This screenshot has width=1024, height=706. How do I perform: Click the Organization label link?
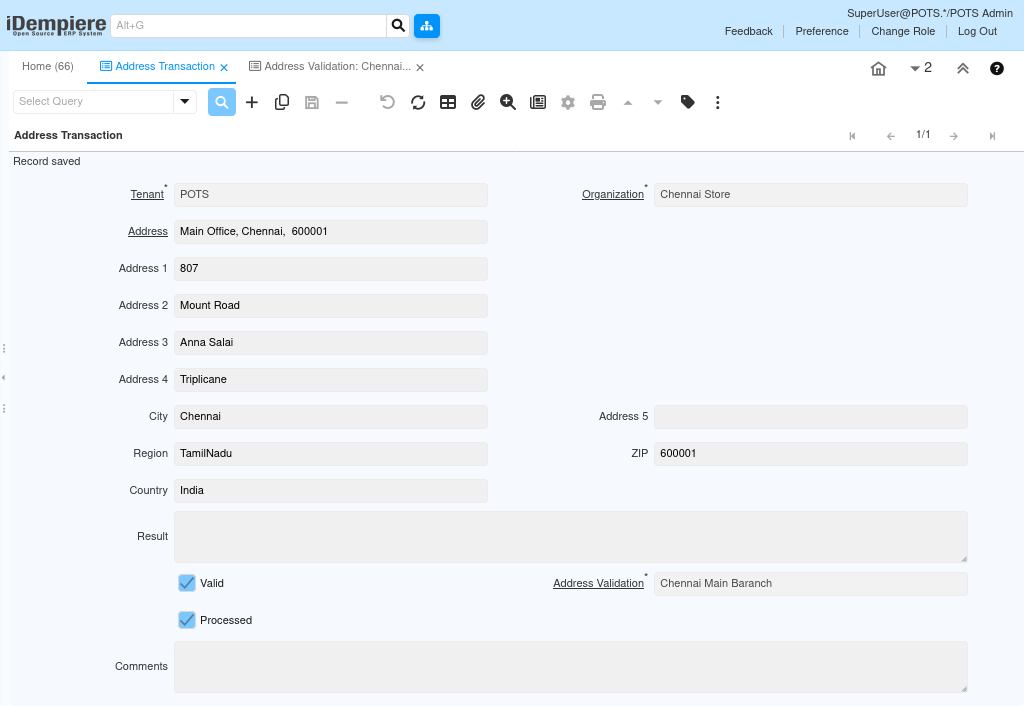coord(613,195)
